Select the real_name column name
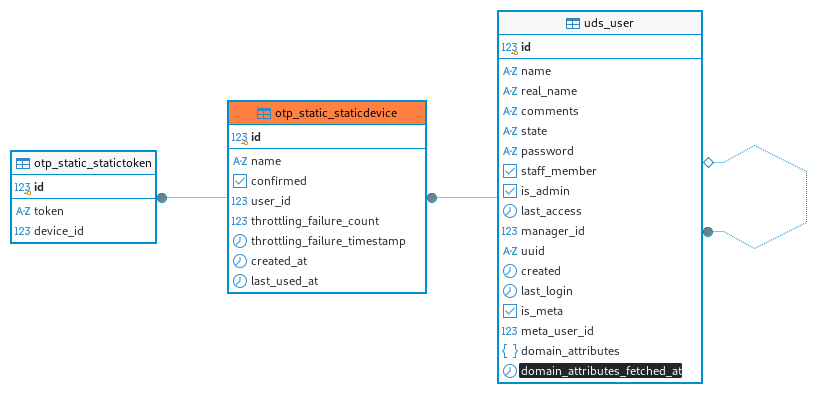 (549, 91)
